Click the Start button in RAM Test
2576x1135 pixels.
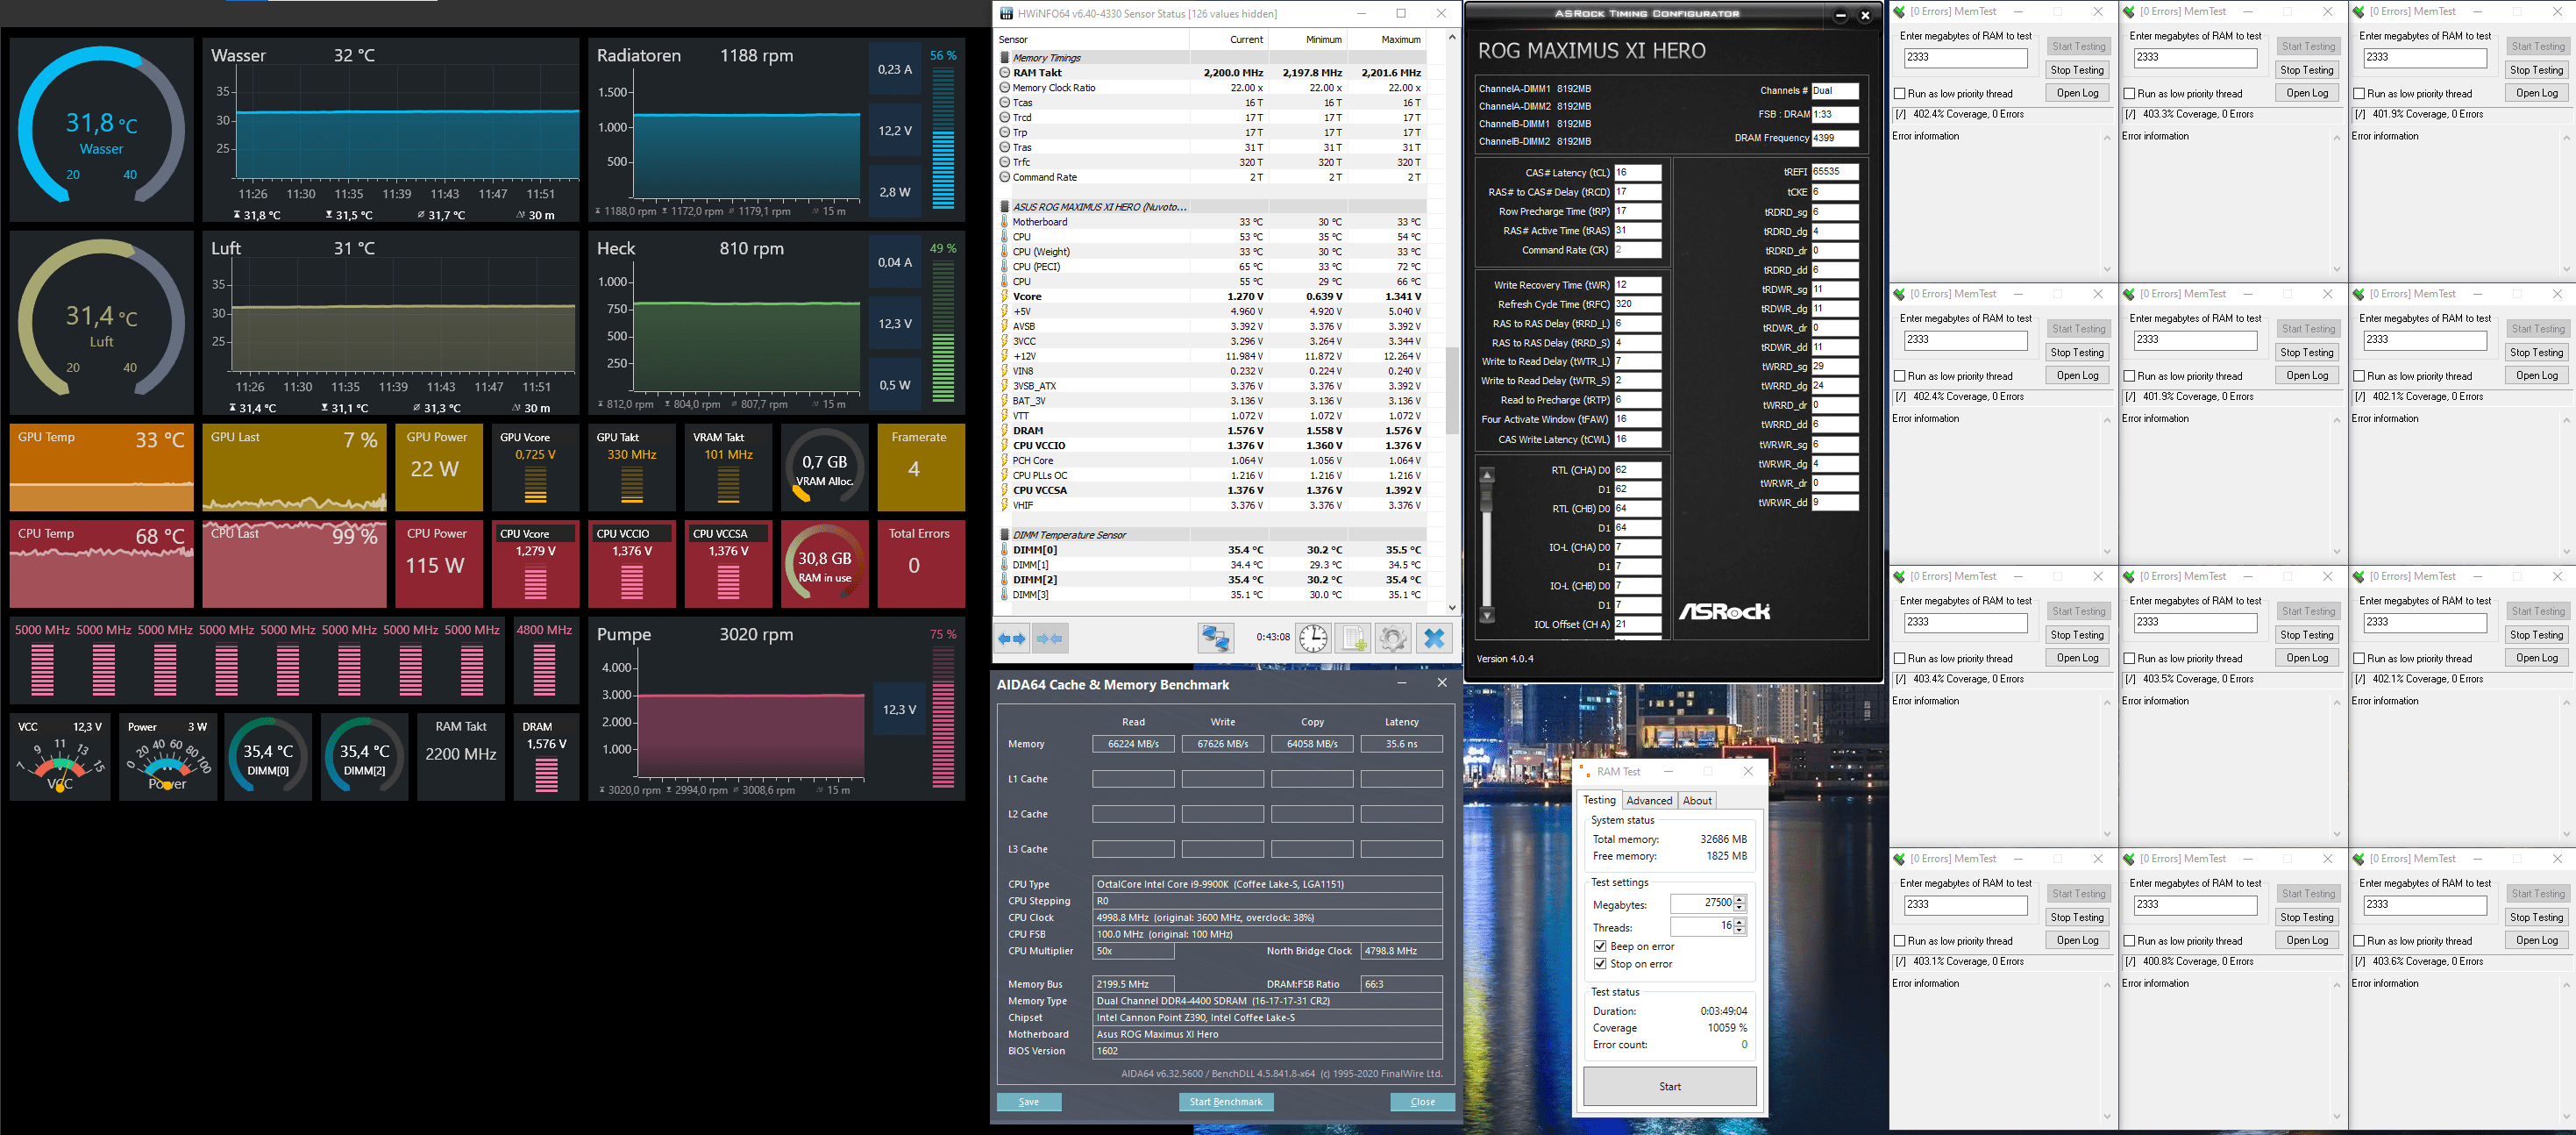[1670, 1087]
